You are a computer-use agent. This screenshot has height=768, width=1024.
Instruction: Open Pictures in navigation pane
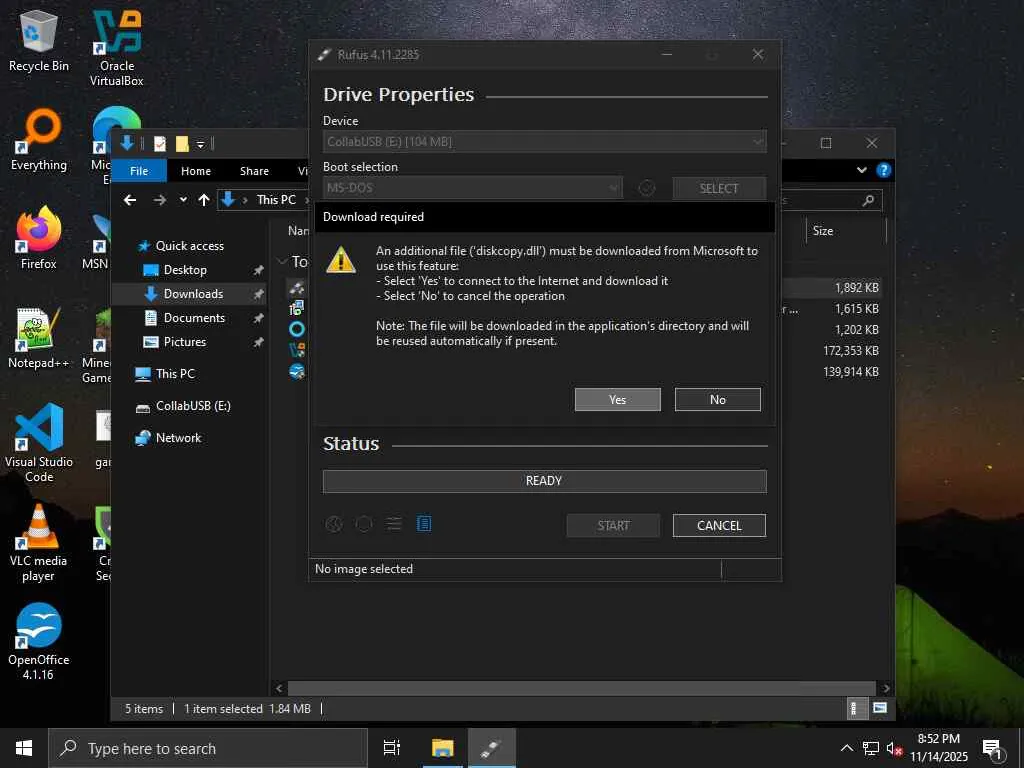click(184, 342)
